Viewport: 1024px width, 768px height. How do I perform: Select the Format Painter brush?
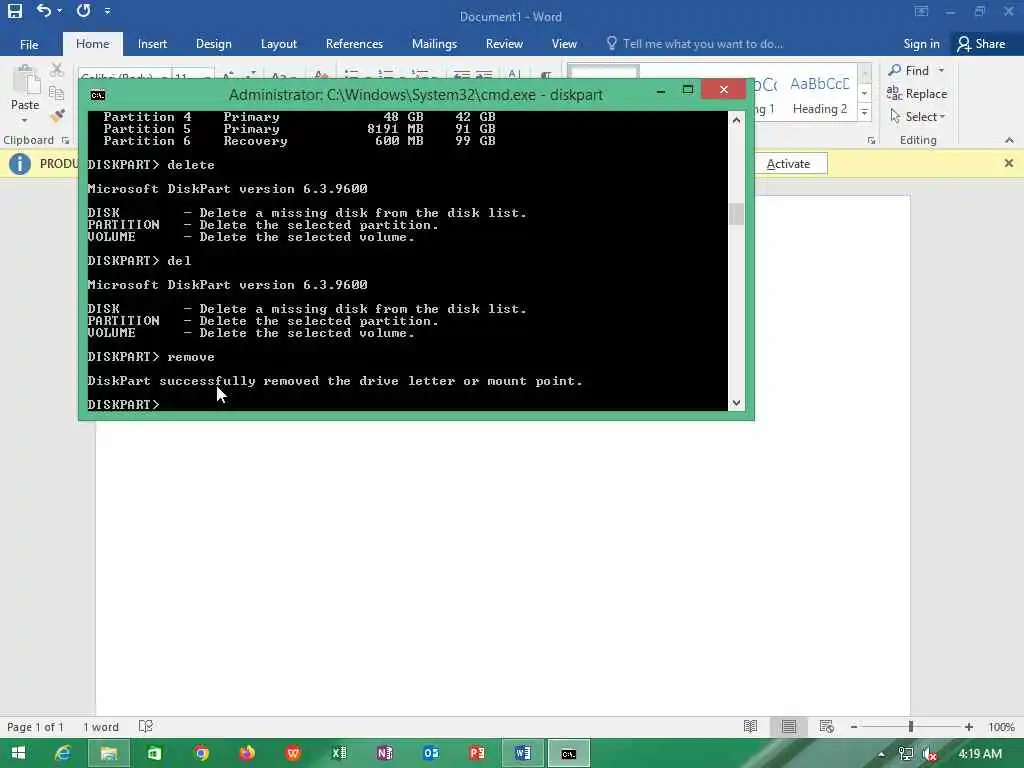57,116
